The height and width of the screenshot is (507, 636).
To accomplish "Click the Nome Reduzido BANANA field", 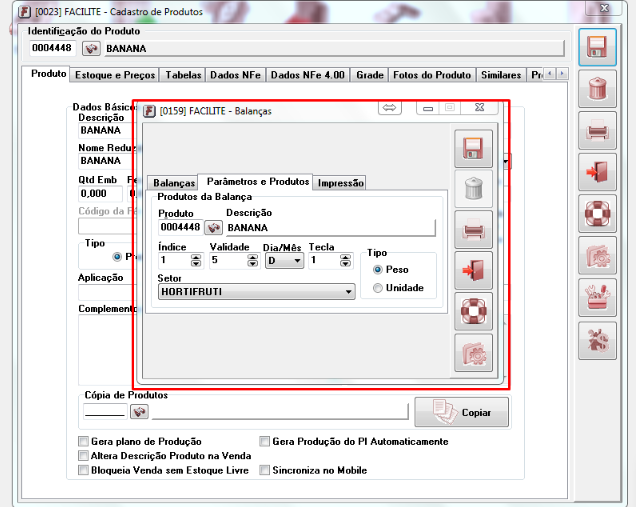I will point(106,161).
